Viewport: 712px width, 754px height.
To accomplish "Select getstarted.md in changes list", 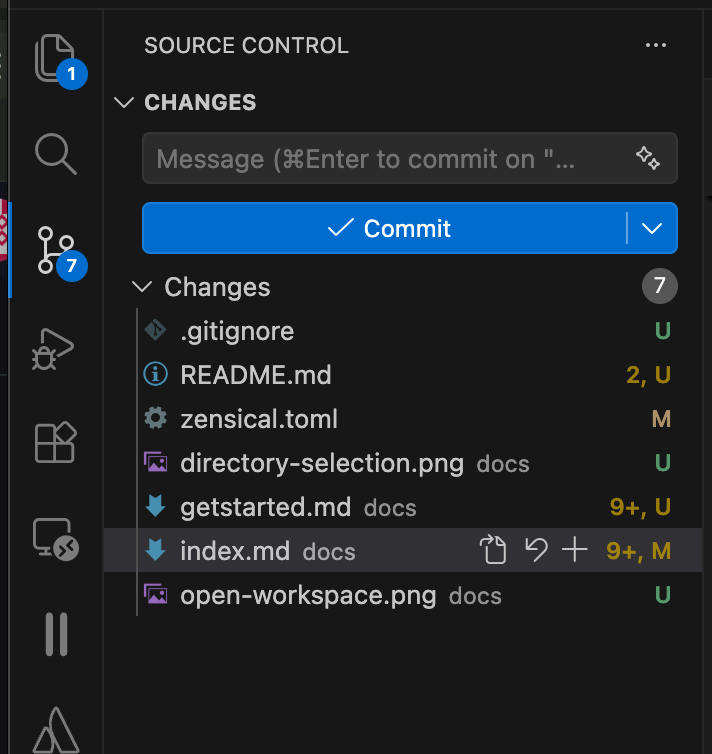I will coord(403,507).
